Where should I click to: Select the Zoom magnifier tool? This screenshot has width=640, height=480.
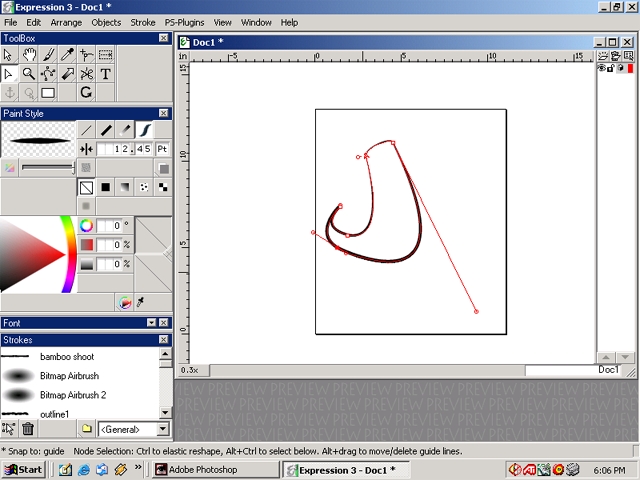pos(29,74)
